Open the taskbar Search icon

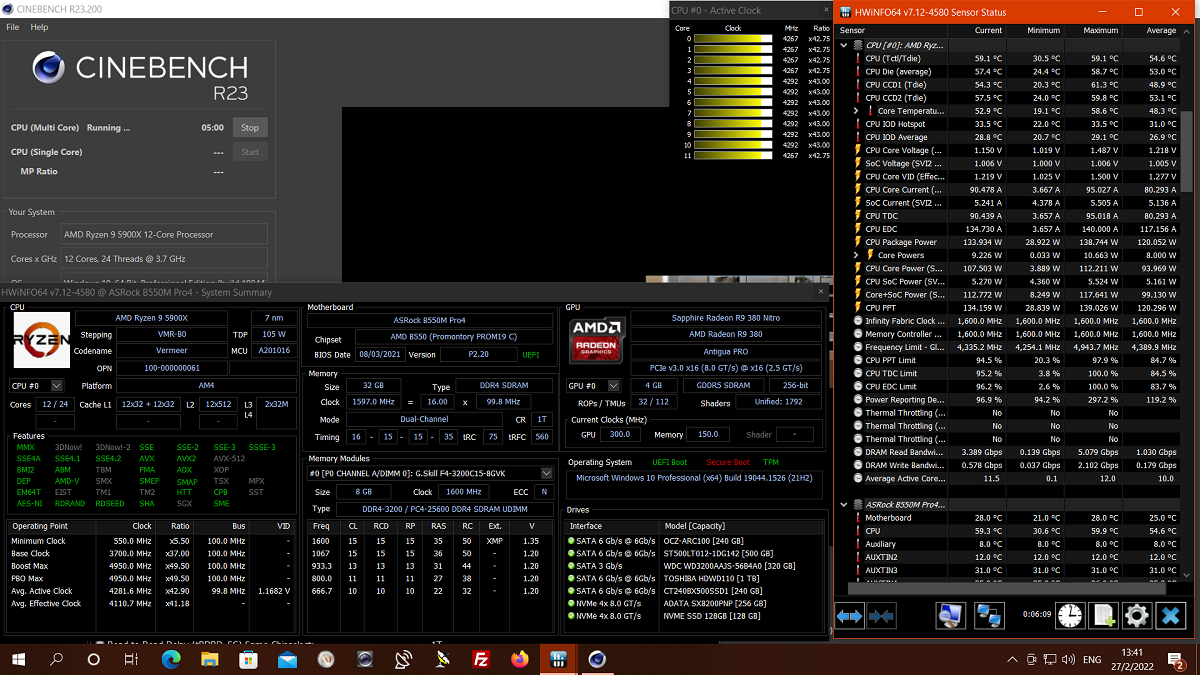(57, 659)
